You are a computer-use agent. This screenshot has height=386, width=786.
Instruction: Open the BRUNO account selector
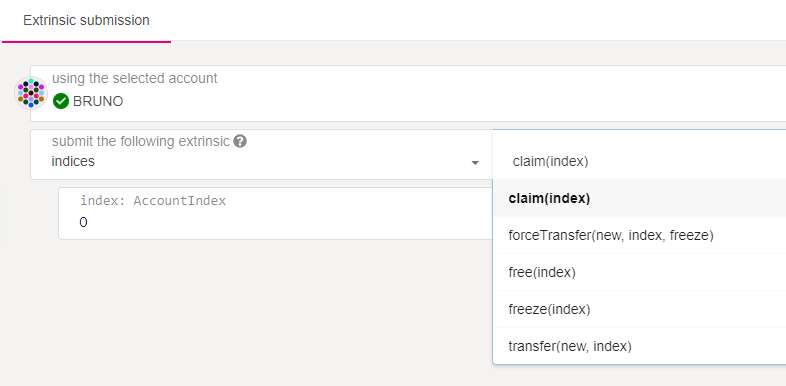tap(408, 93)
